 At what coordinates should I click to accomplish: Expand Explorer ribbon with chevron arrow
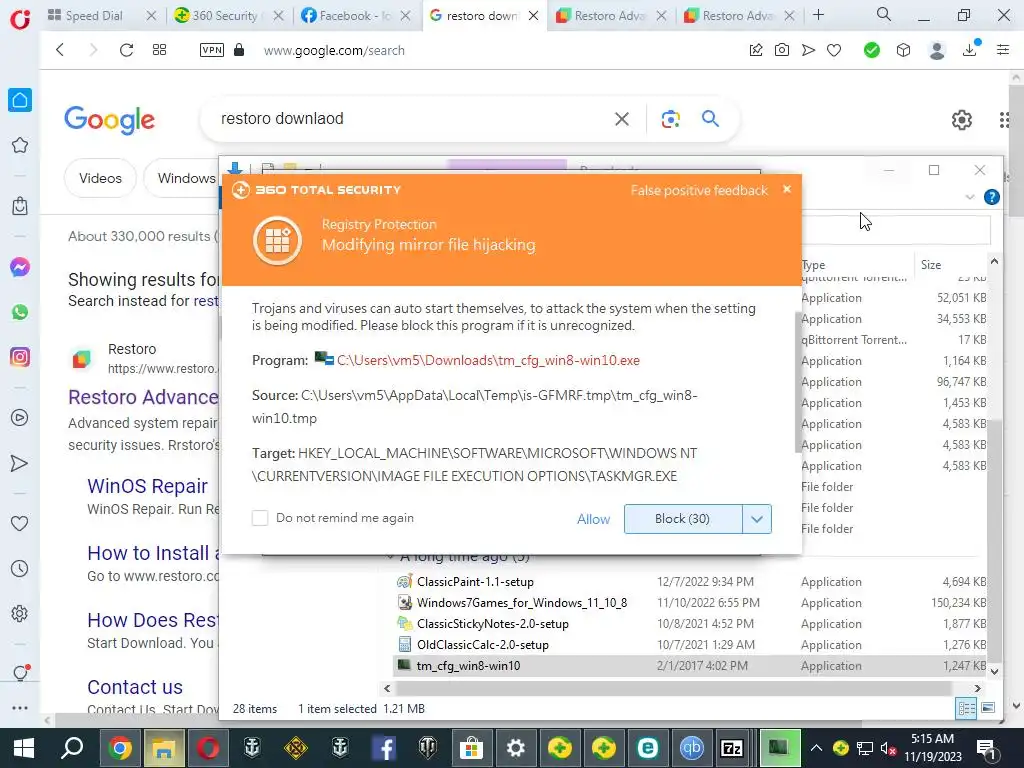(970, 197)
